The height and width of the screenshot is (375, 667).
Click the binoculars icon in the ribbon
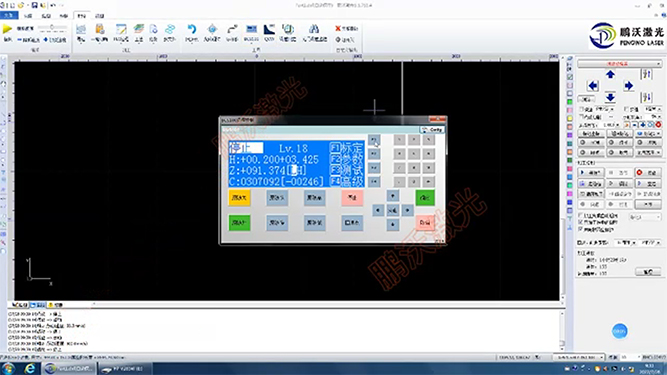314,29
